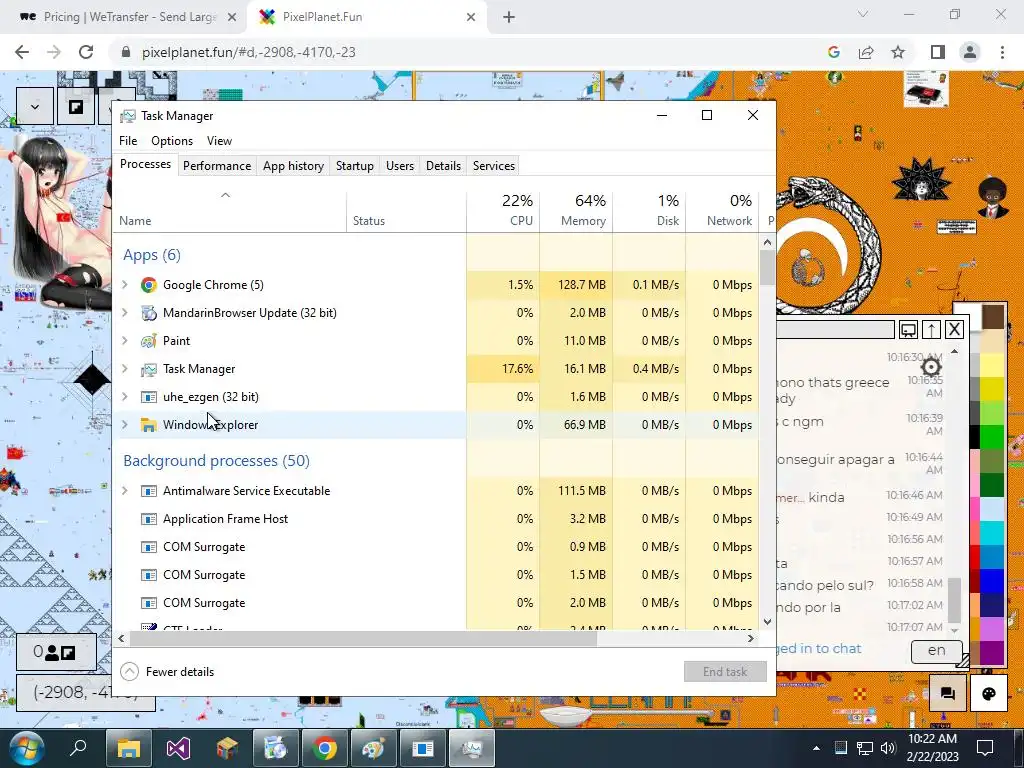Reload the PixelPlanet page

point(86,52)
